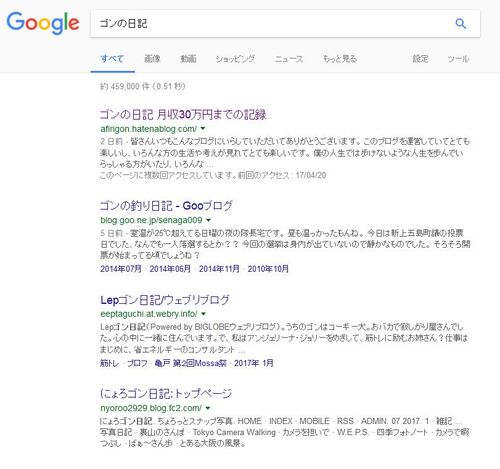Open result Lepゴン日記/ウェブリブログ
Viewport: 500px width, 469px height.
165,300
